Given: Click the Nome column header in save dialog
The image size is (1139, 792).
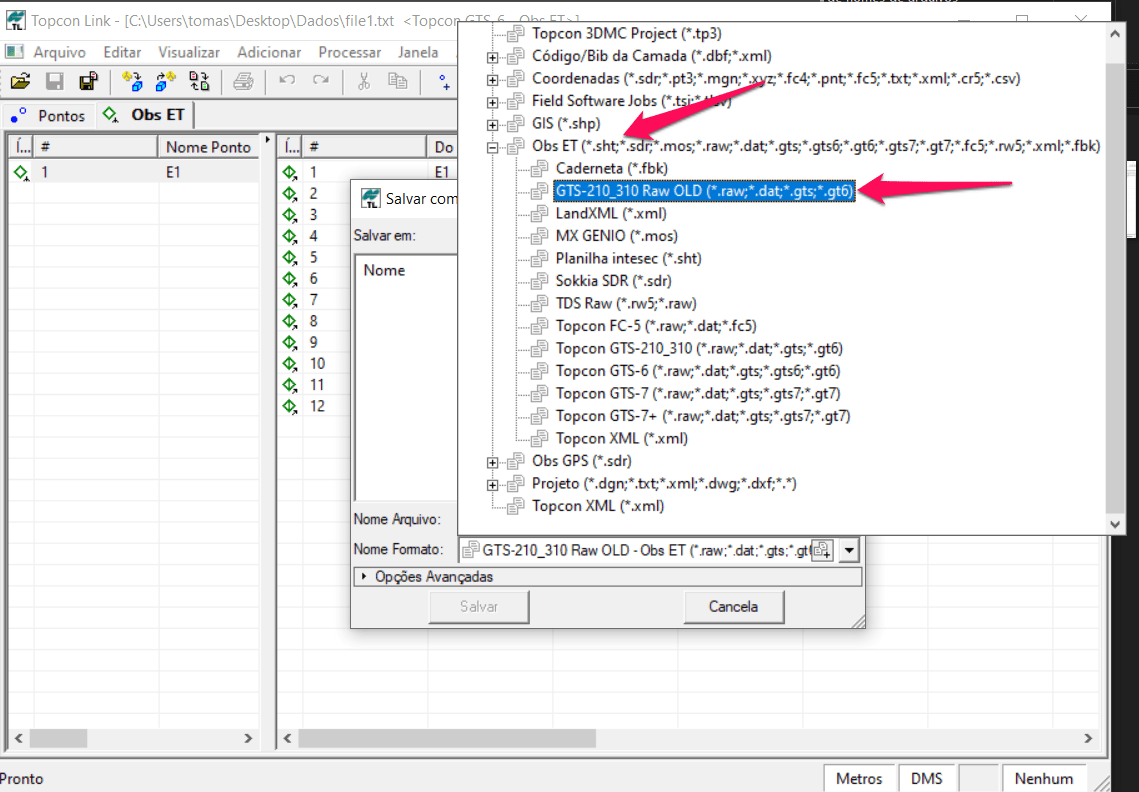Looking at the screenshot, I should point(384,270).
